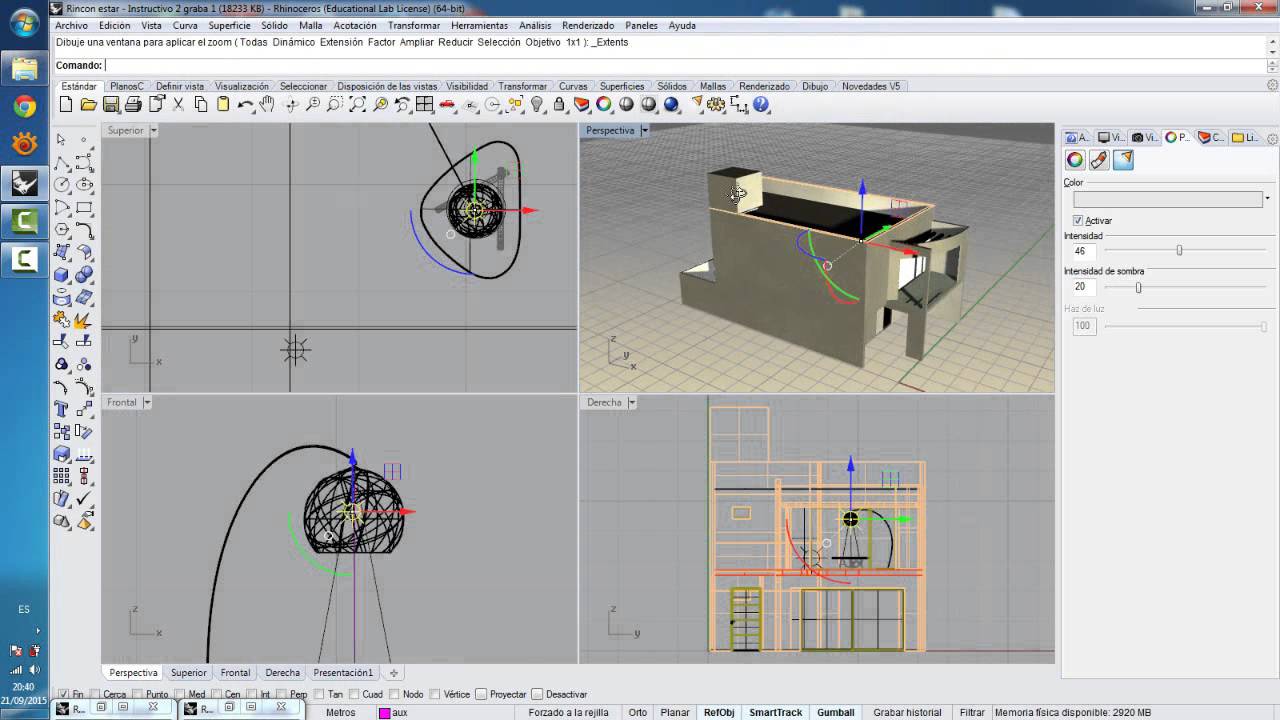The height and width of the screenshot is (720, 1280).
Task: Enable the Cerca object snap checkbox
Action: [95, 694]
